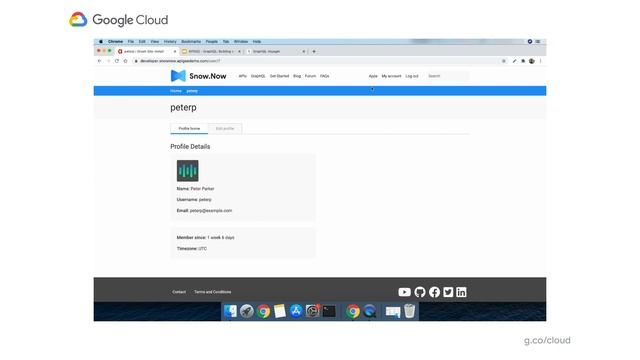Open the LinkedIn icon in the footer
Viewport: 640px width, 360px height.
461,292
